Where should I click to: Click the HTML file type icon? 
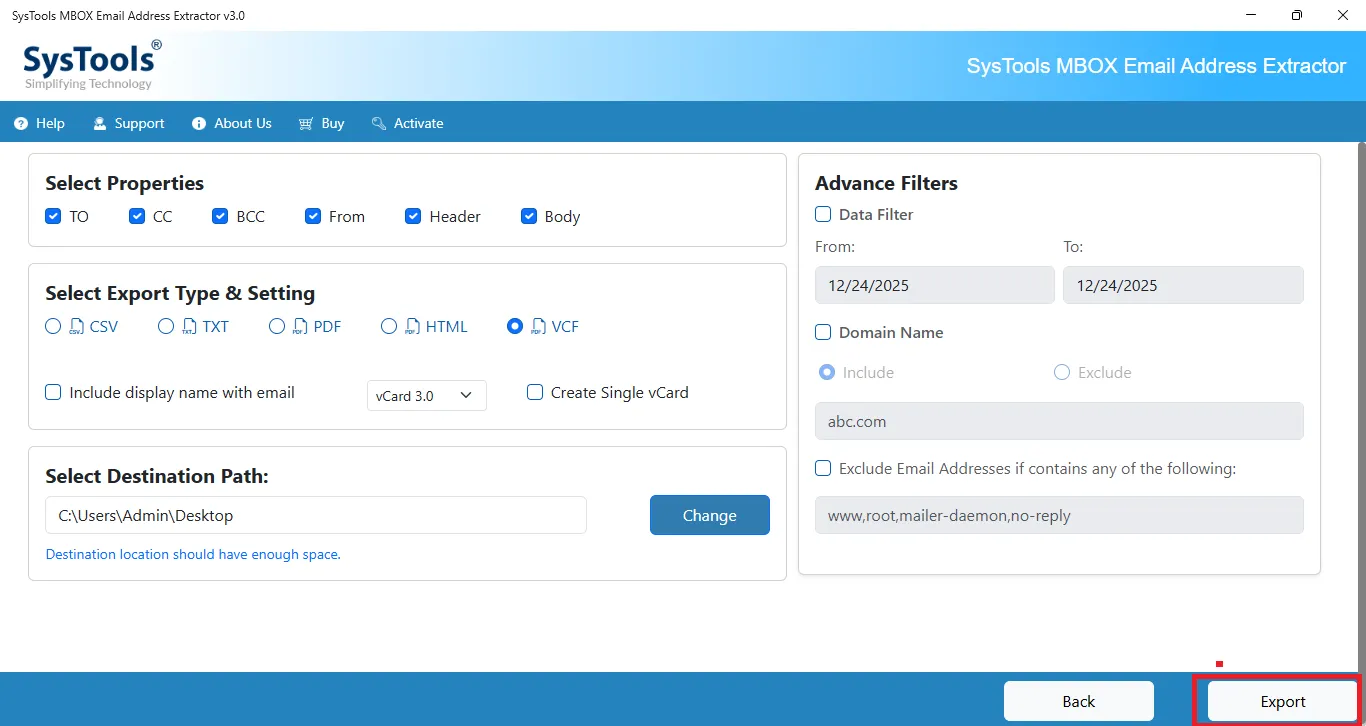pos(413,327)
